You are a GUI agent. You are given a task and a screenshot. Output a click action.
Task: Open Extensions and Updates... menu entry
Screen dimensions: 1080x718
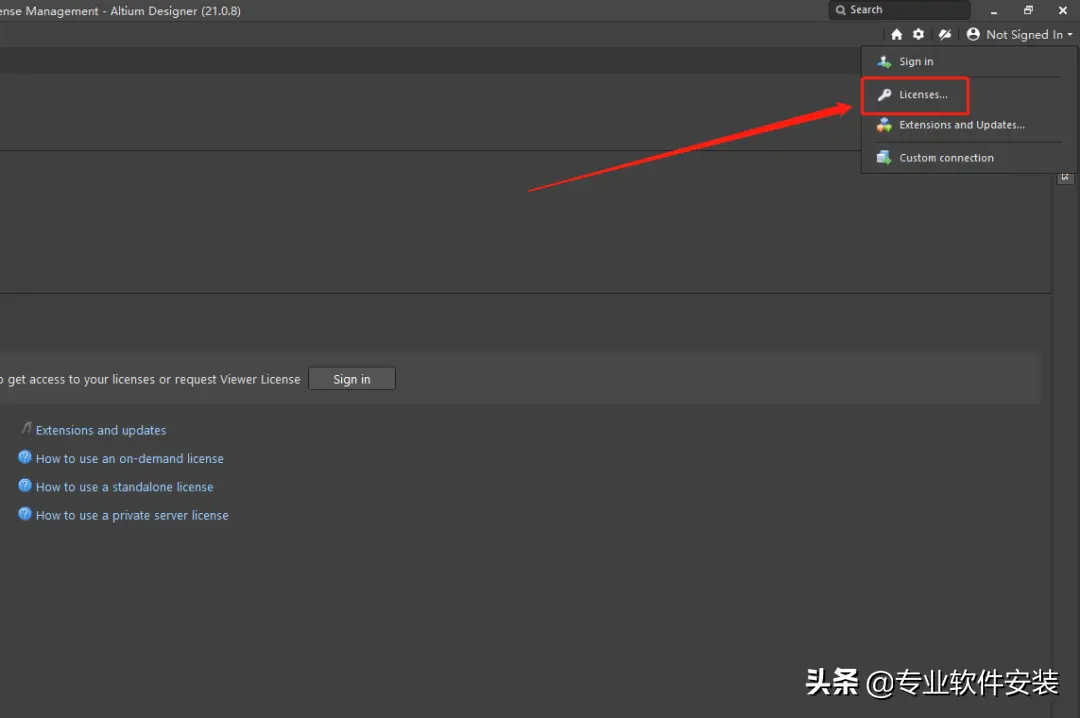tap(962, 125)
